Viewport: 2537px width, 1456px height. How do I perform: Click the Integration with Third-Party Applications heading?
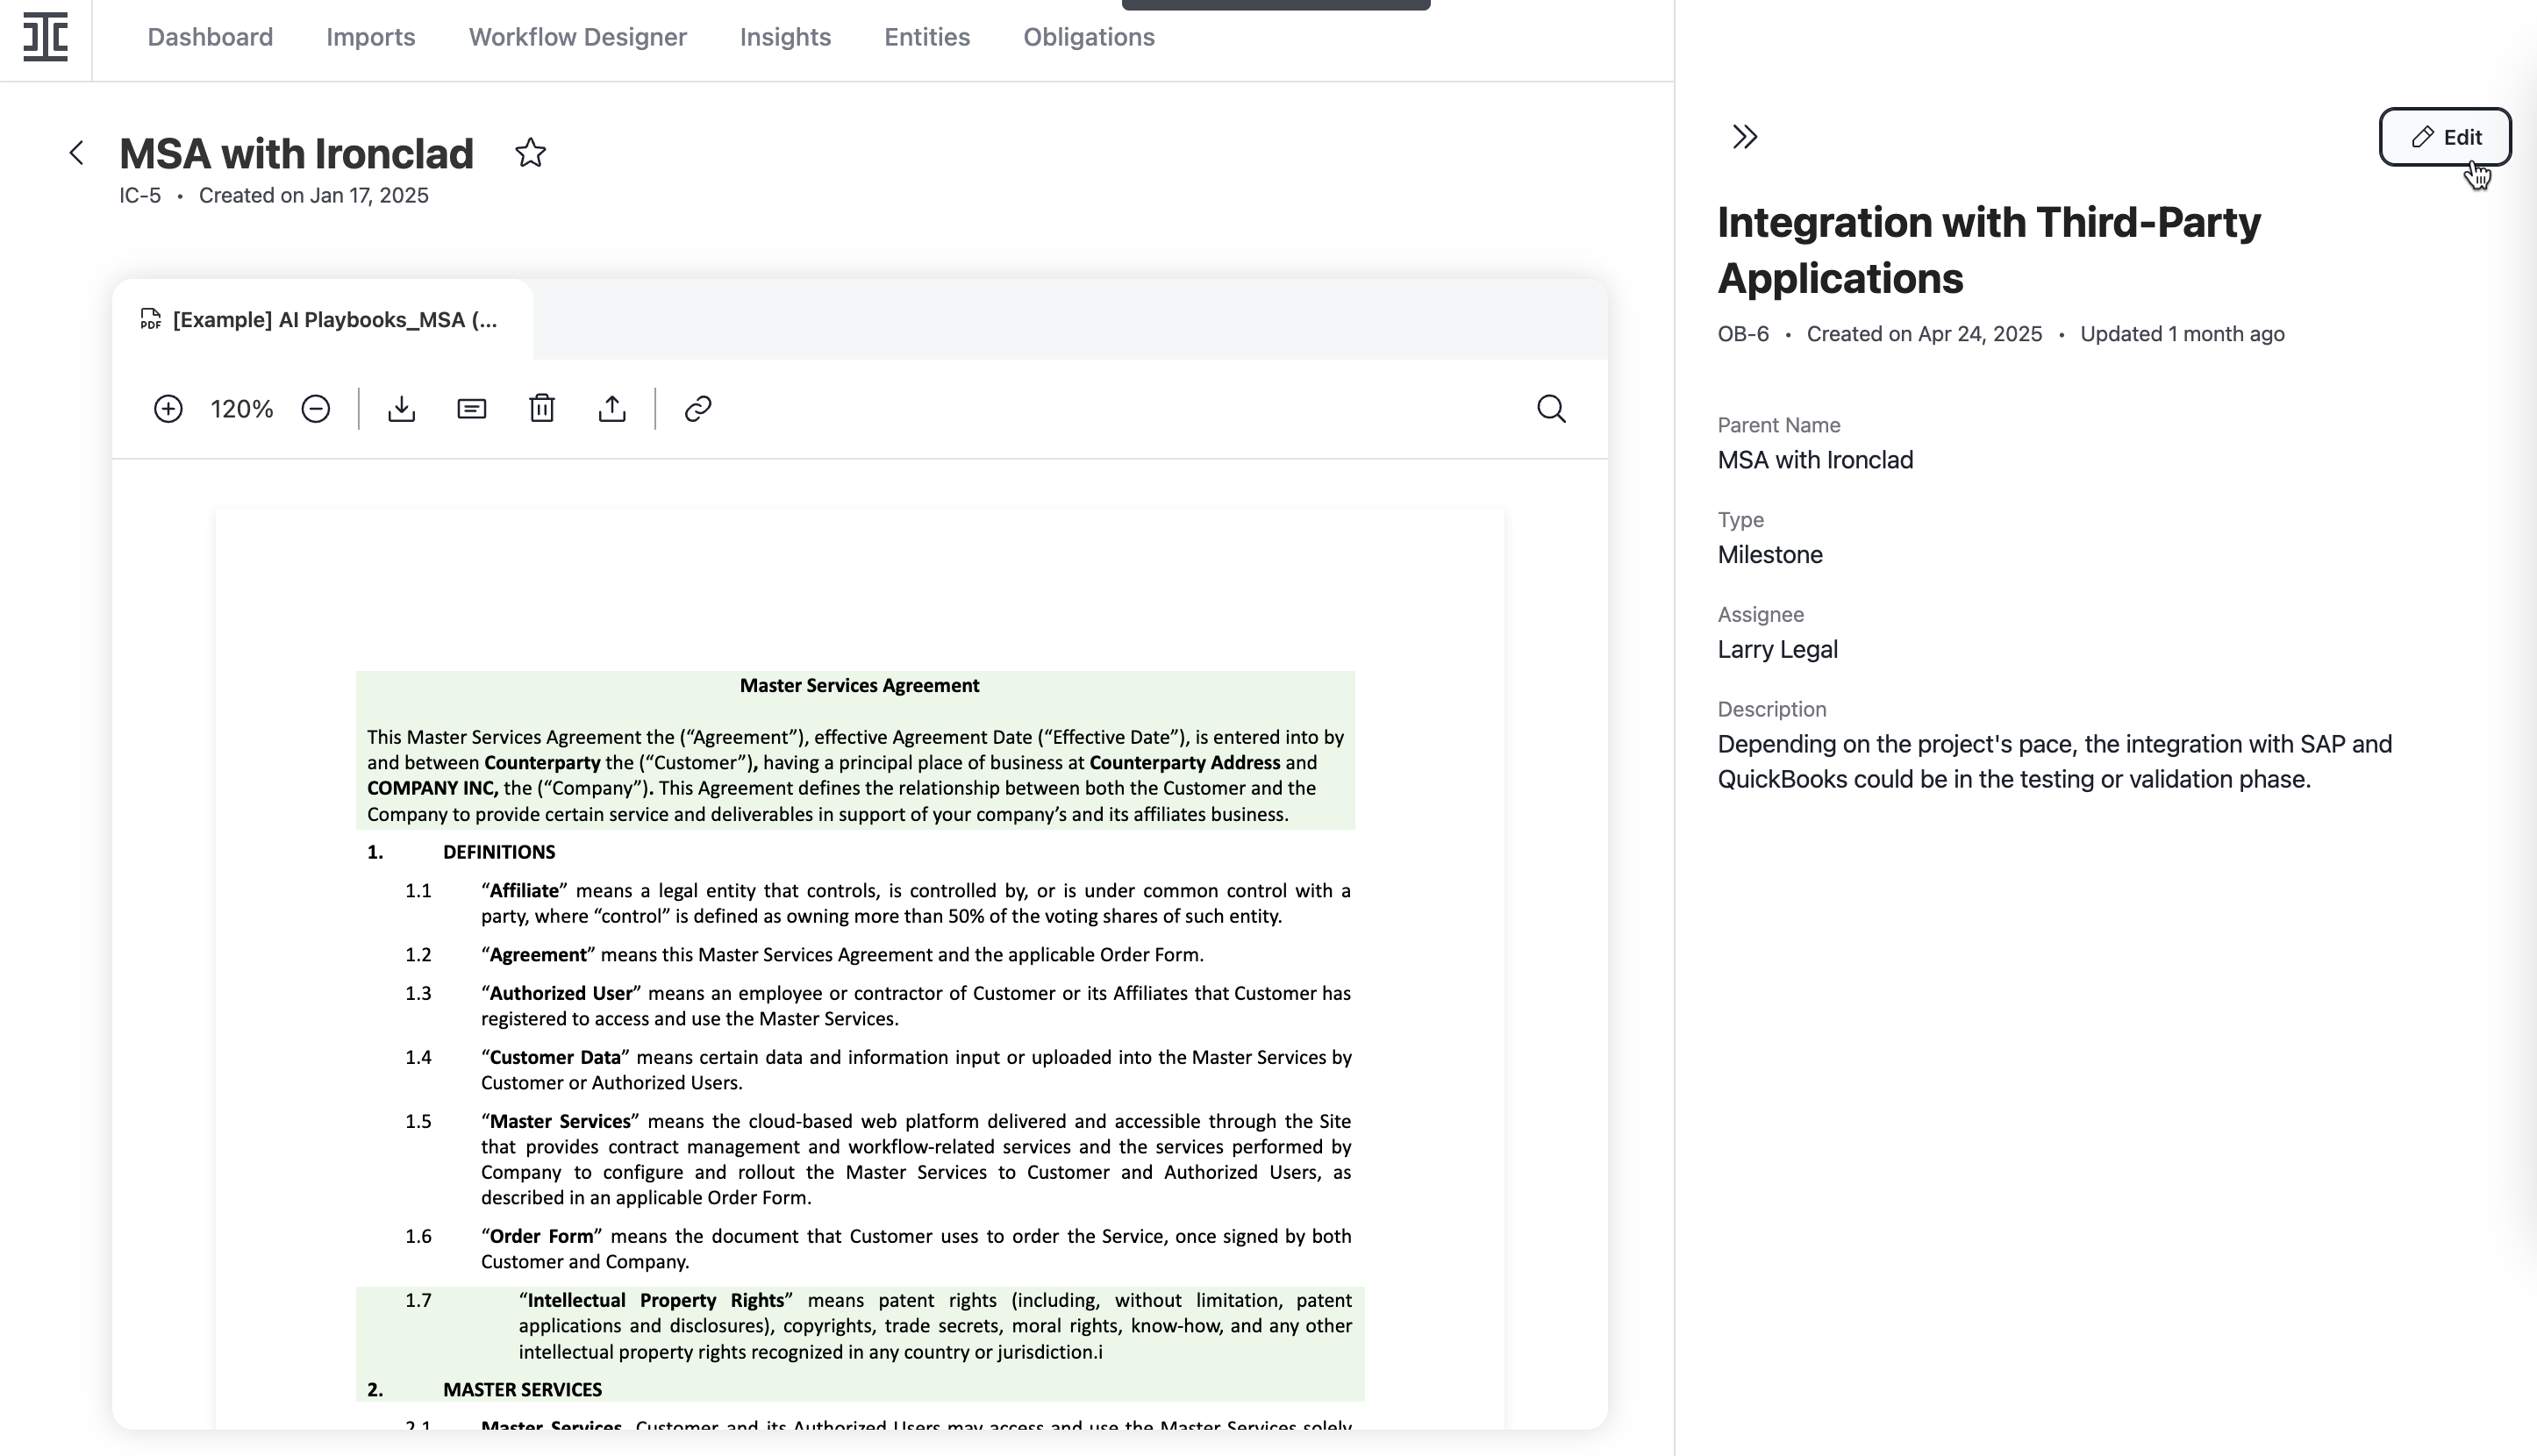[x=1989, y=250]
